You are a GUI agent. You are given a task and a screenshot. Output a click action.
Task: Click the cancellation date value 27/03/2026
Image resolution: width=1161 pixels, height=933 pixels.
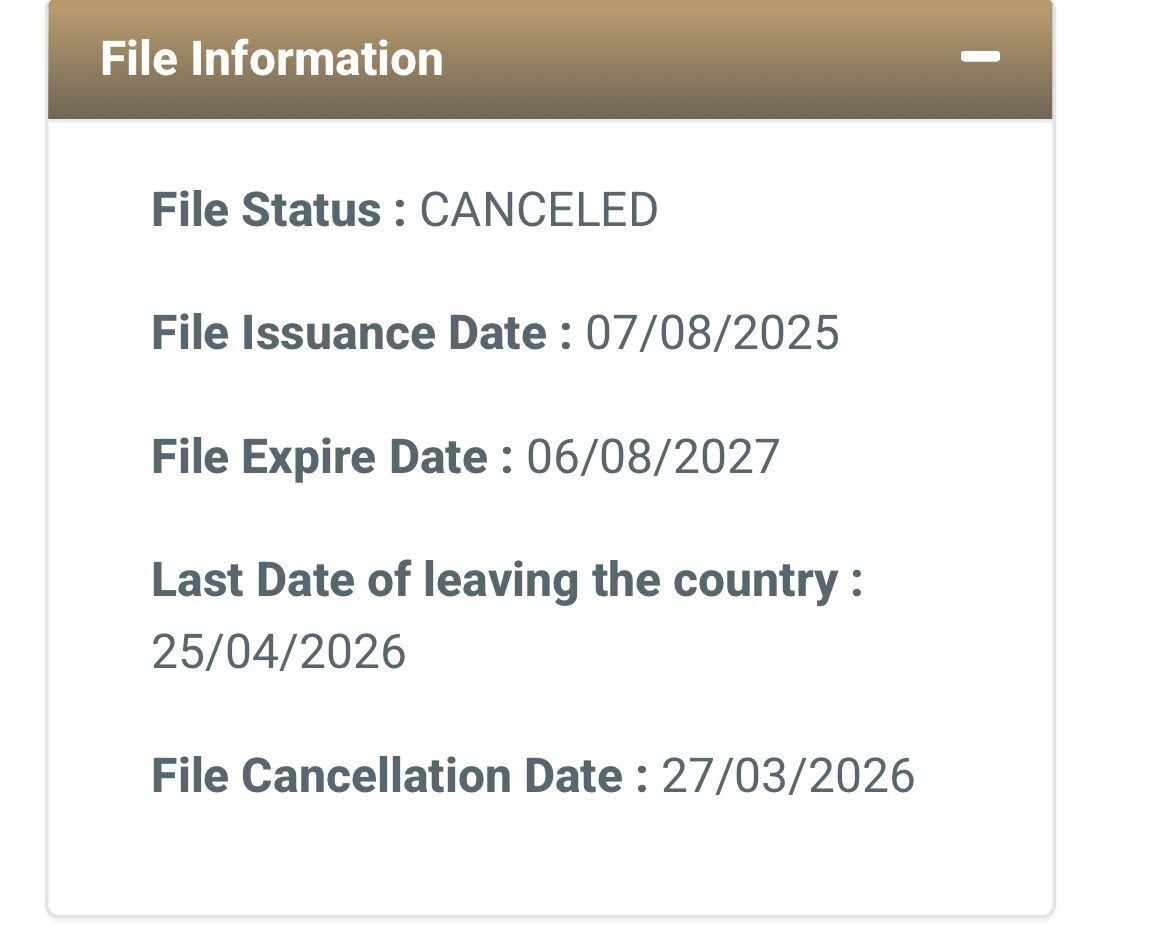click(x=788, y=776)
